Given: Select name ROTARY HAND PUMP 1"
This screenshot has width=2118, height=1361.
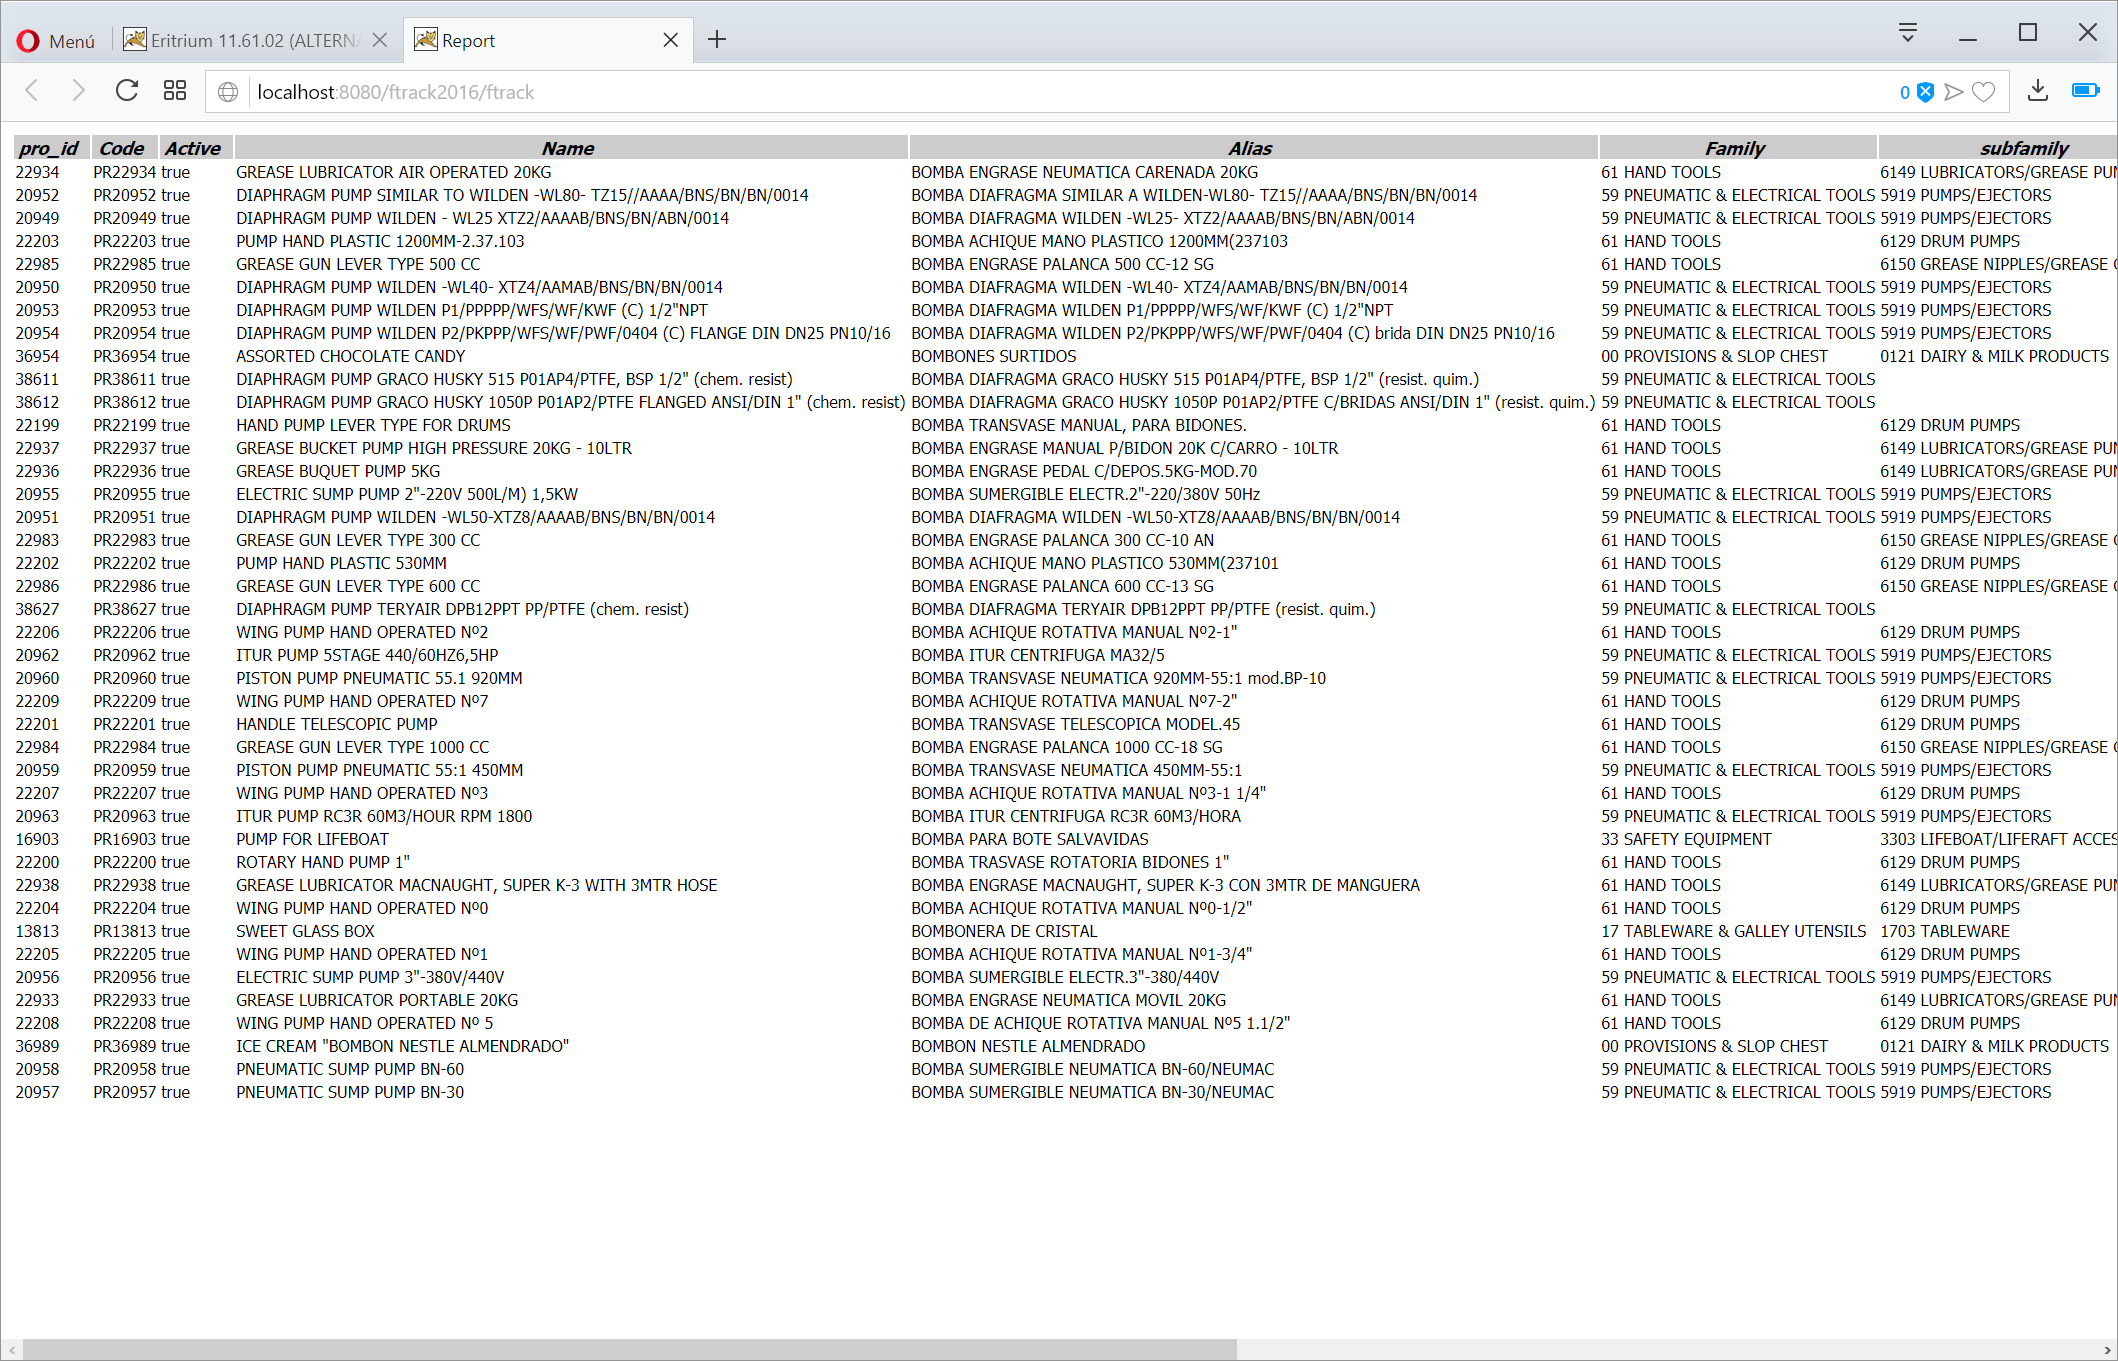Looking at the screenshot, I should click(322, 863).
